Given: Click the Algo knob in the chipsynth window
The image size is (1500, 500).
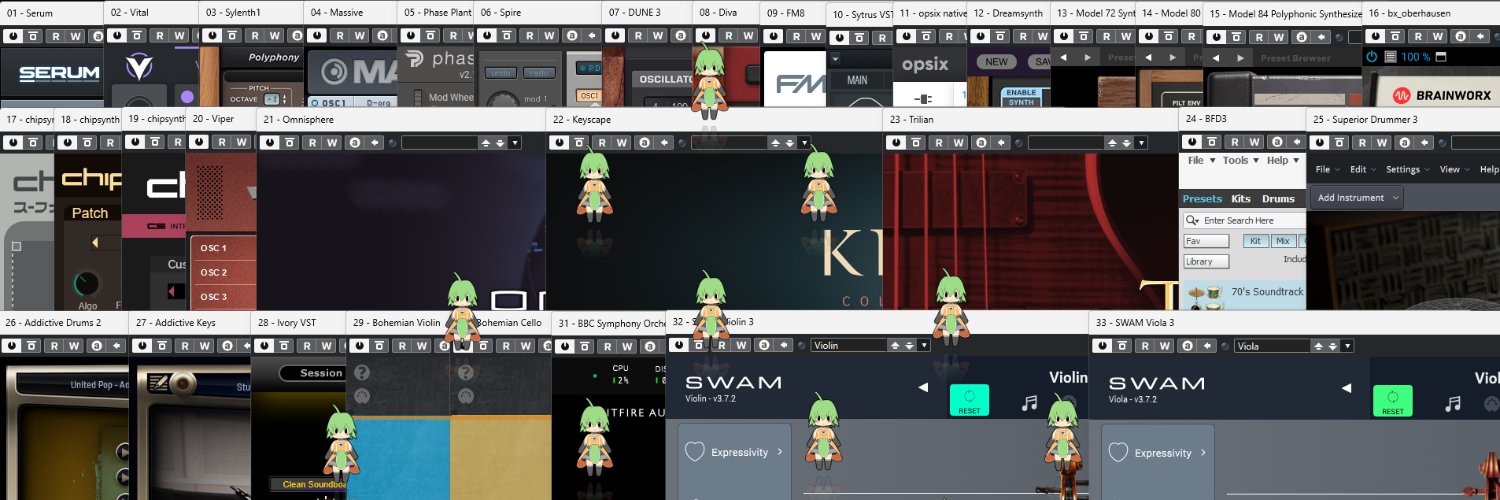Looking at the screenshot, I should point(88,283).
